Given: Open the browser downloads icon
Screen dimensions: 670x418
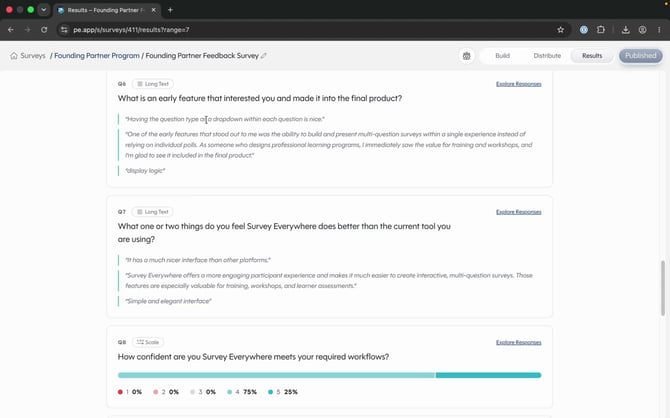Looking at the screenshot, I should point(626,29).
